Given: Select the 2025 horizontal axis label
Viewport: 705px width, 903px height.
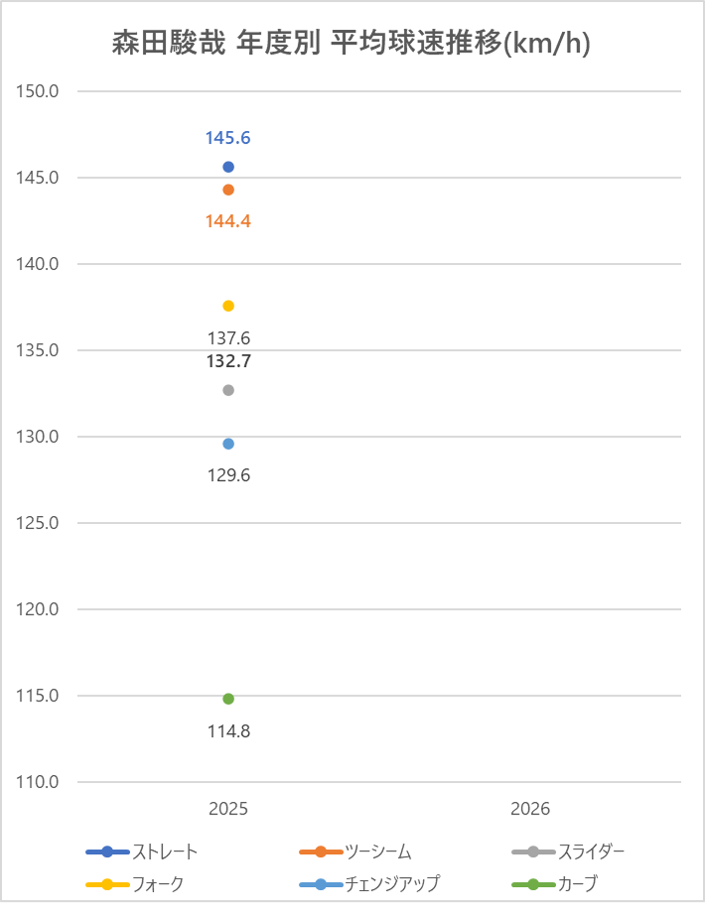Looking at the screenshot, I should [228, 809].
